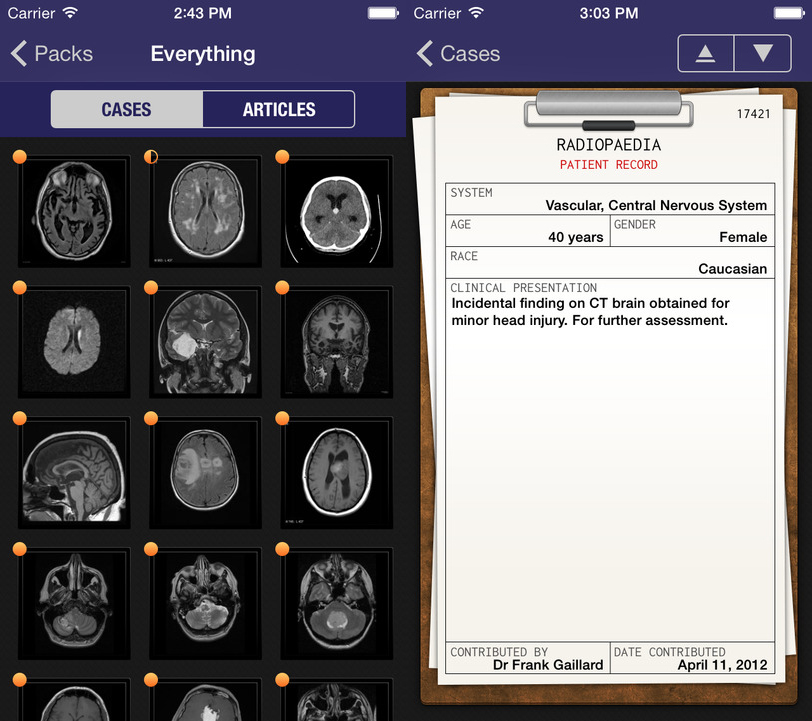Open middle posterior fossa MRI in fourth row
The height and width of the screenshot is (721, 812).
click(x=206, y=603)
